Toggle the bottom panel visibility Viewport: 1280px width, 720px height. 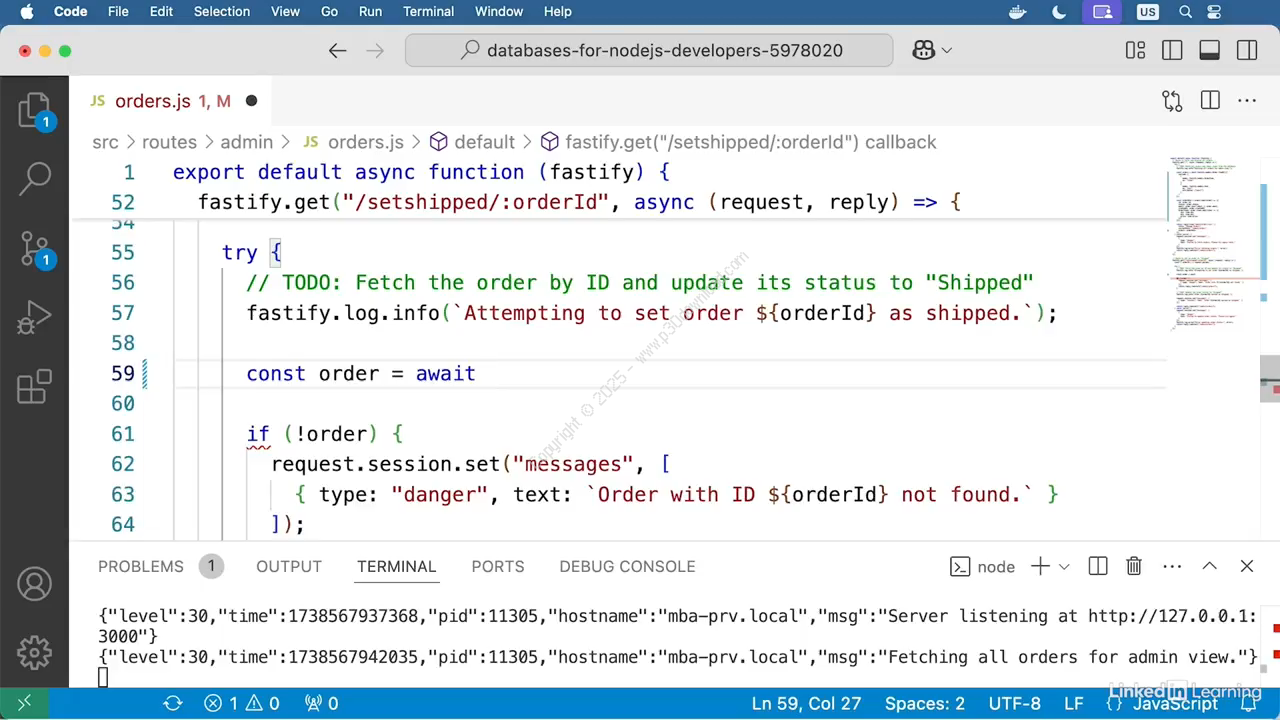click(x=1209, y=50)
